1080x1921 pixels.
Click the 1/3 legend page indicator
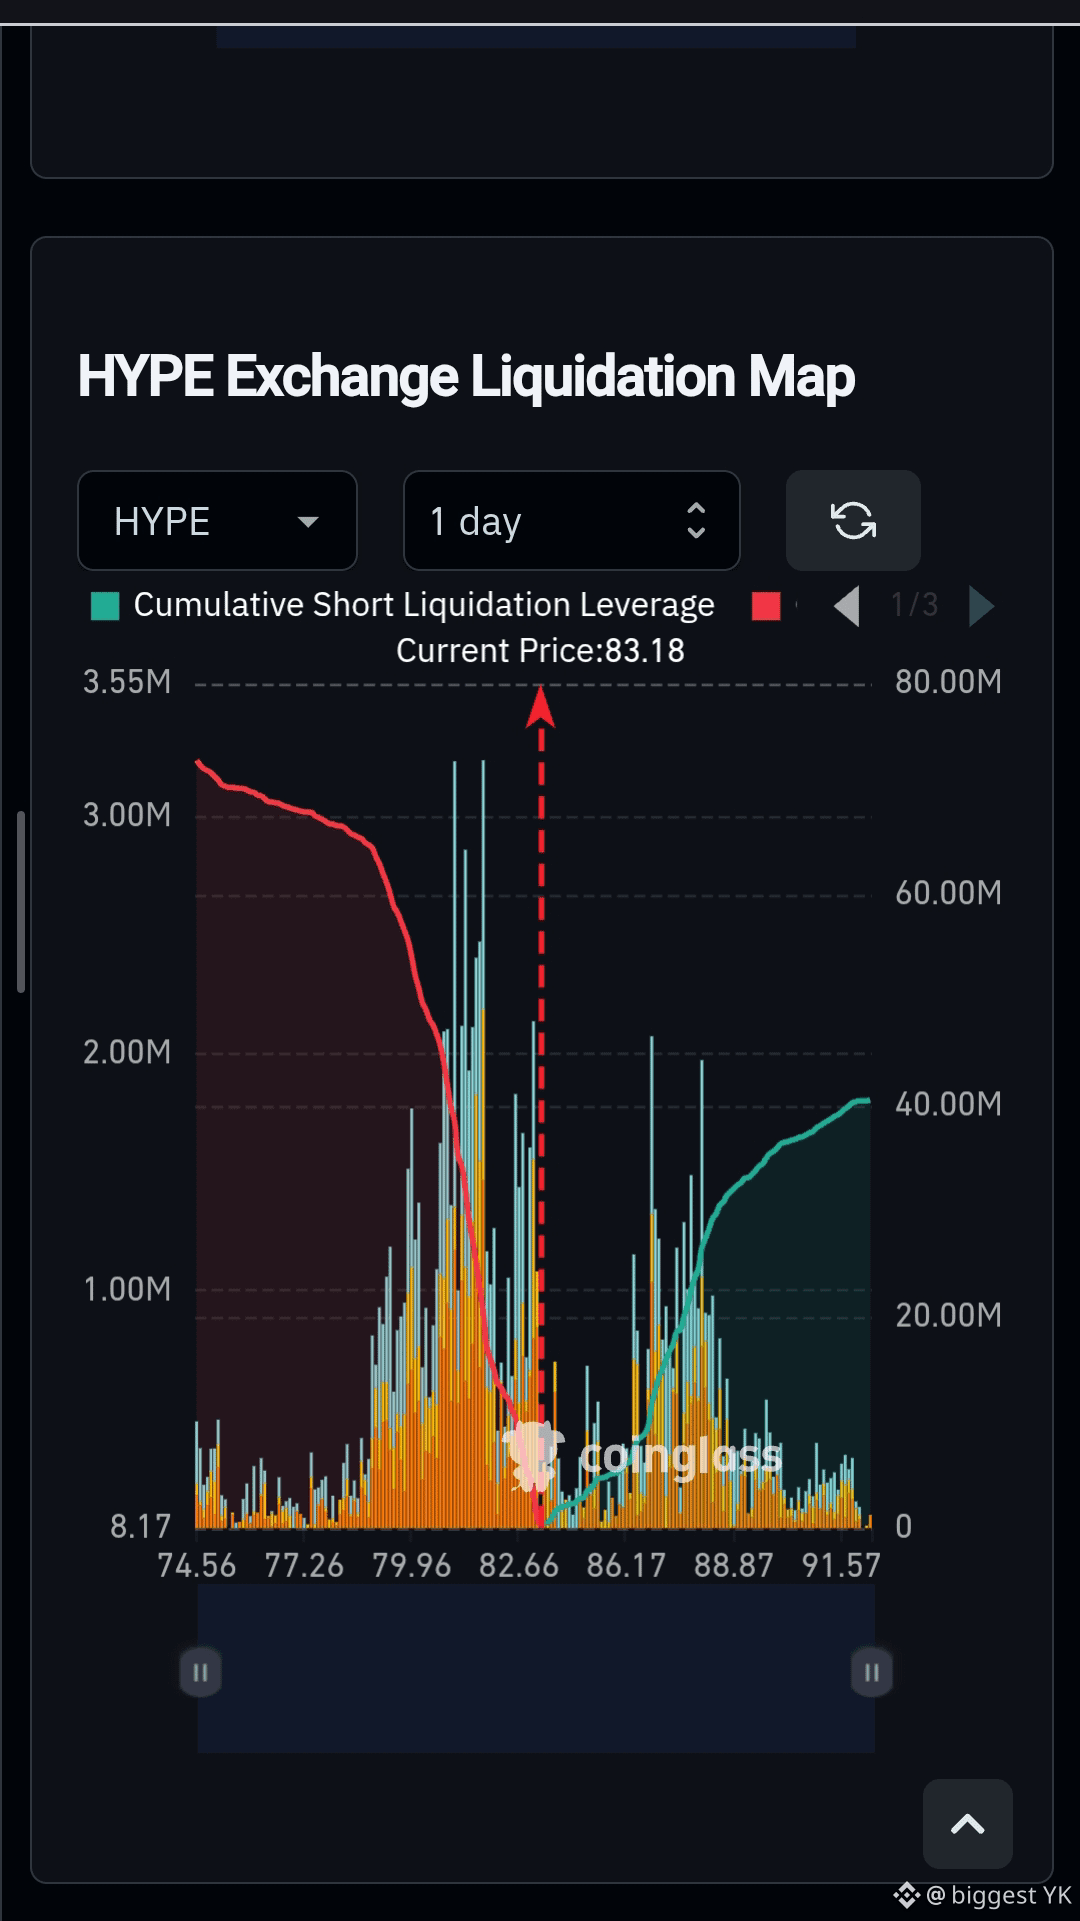[x=914, y=605]
